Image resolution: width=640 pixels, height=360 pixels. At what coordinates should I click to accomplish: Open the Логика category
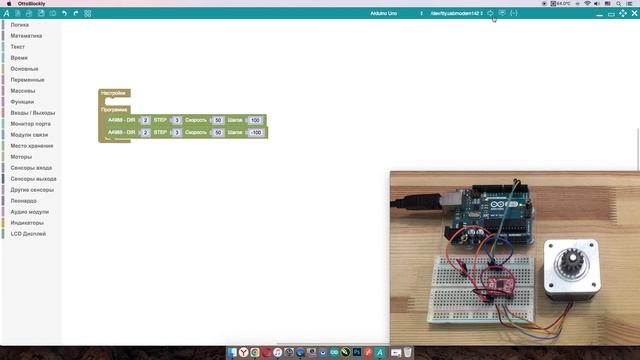coord(19,25)
